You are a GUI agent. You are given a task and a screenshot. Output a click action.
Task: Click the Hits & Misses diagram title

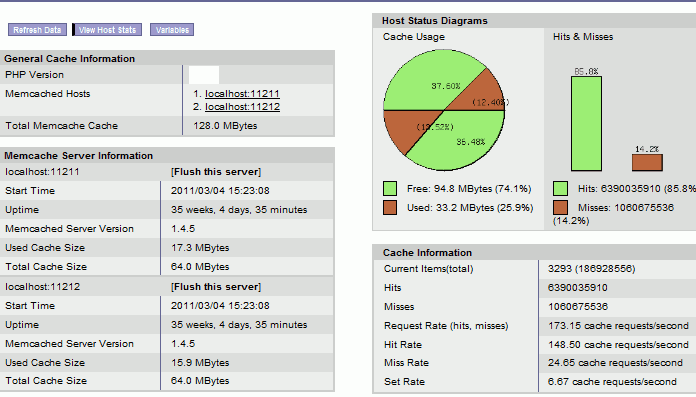tap(583, 37)
